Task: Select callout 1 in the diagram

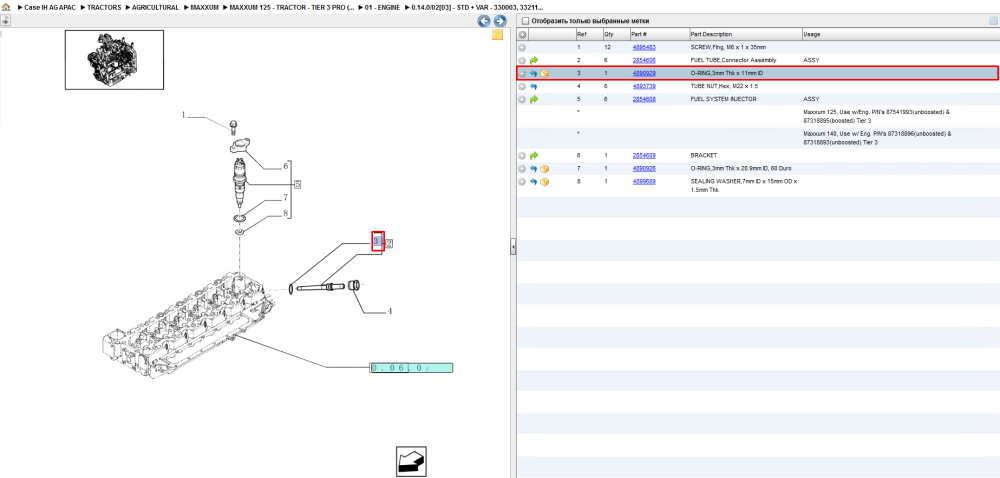Action: pyautogui.click(x=183, y=115)
